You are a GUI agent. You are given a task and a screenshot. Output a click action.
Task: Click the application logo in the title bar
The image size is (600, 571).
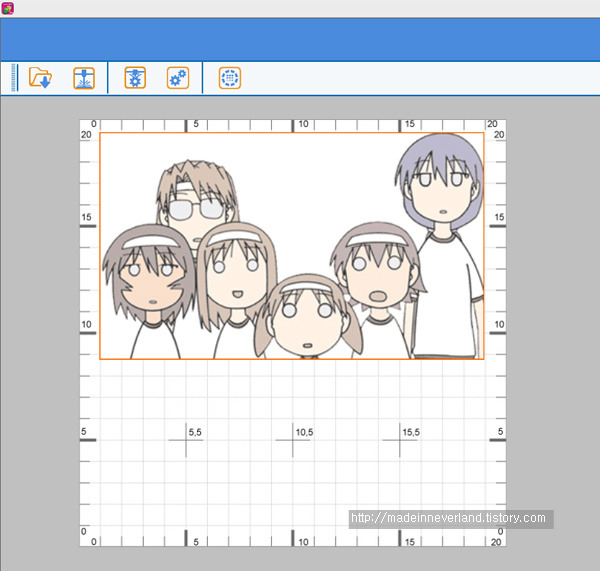7,8
